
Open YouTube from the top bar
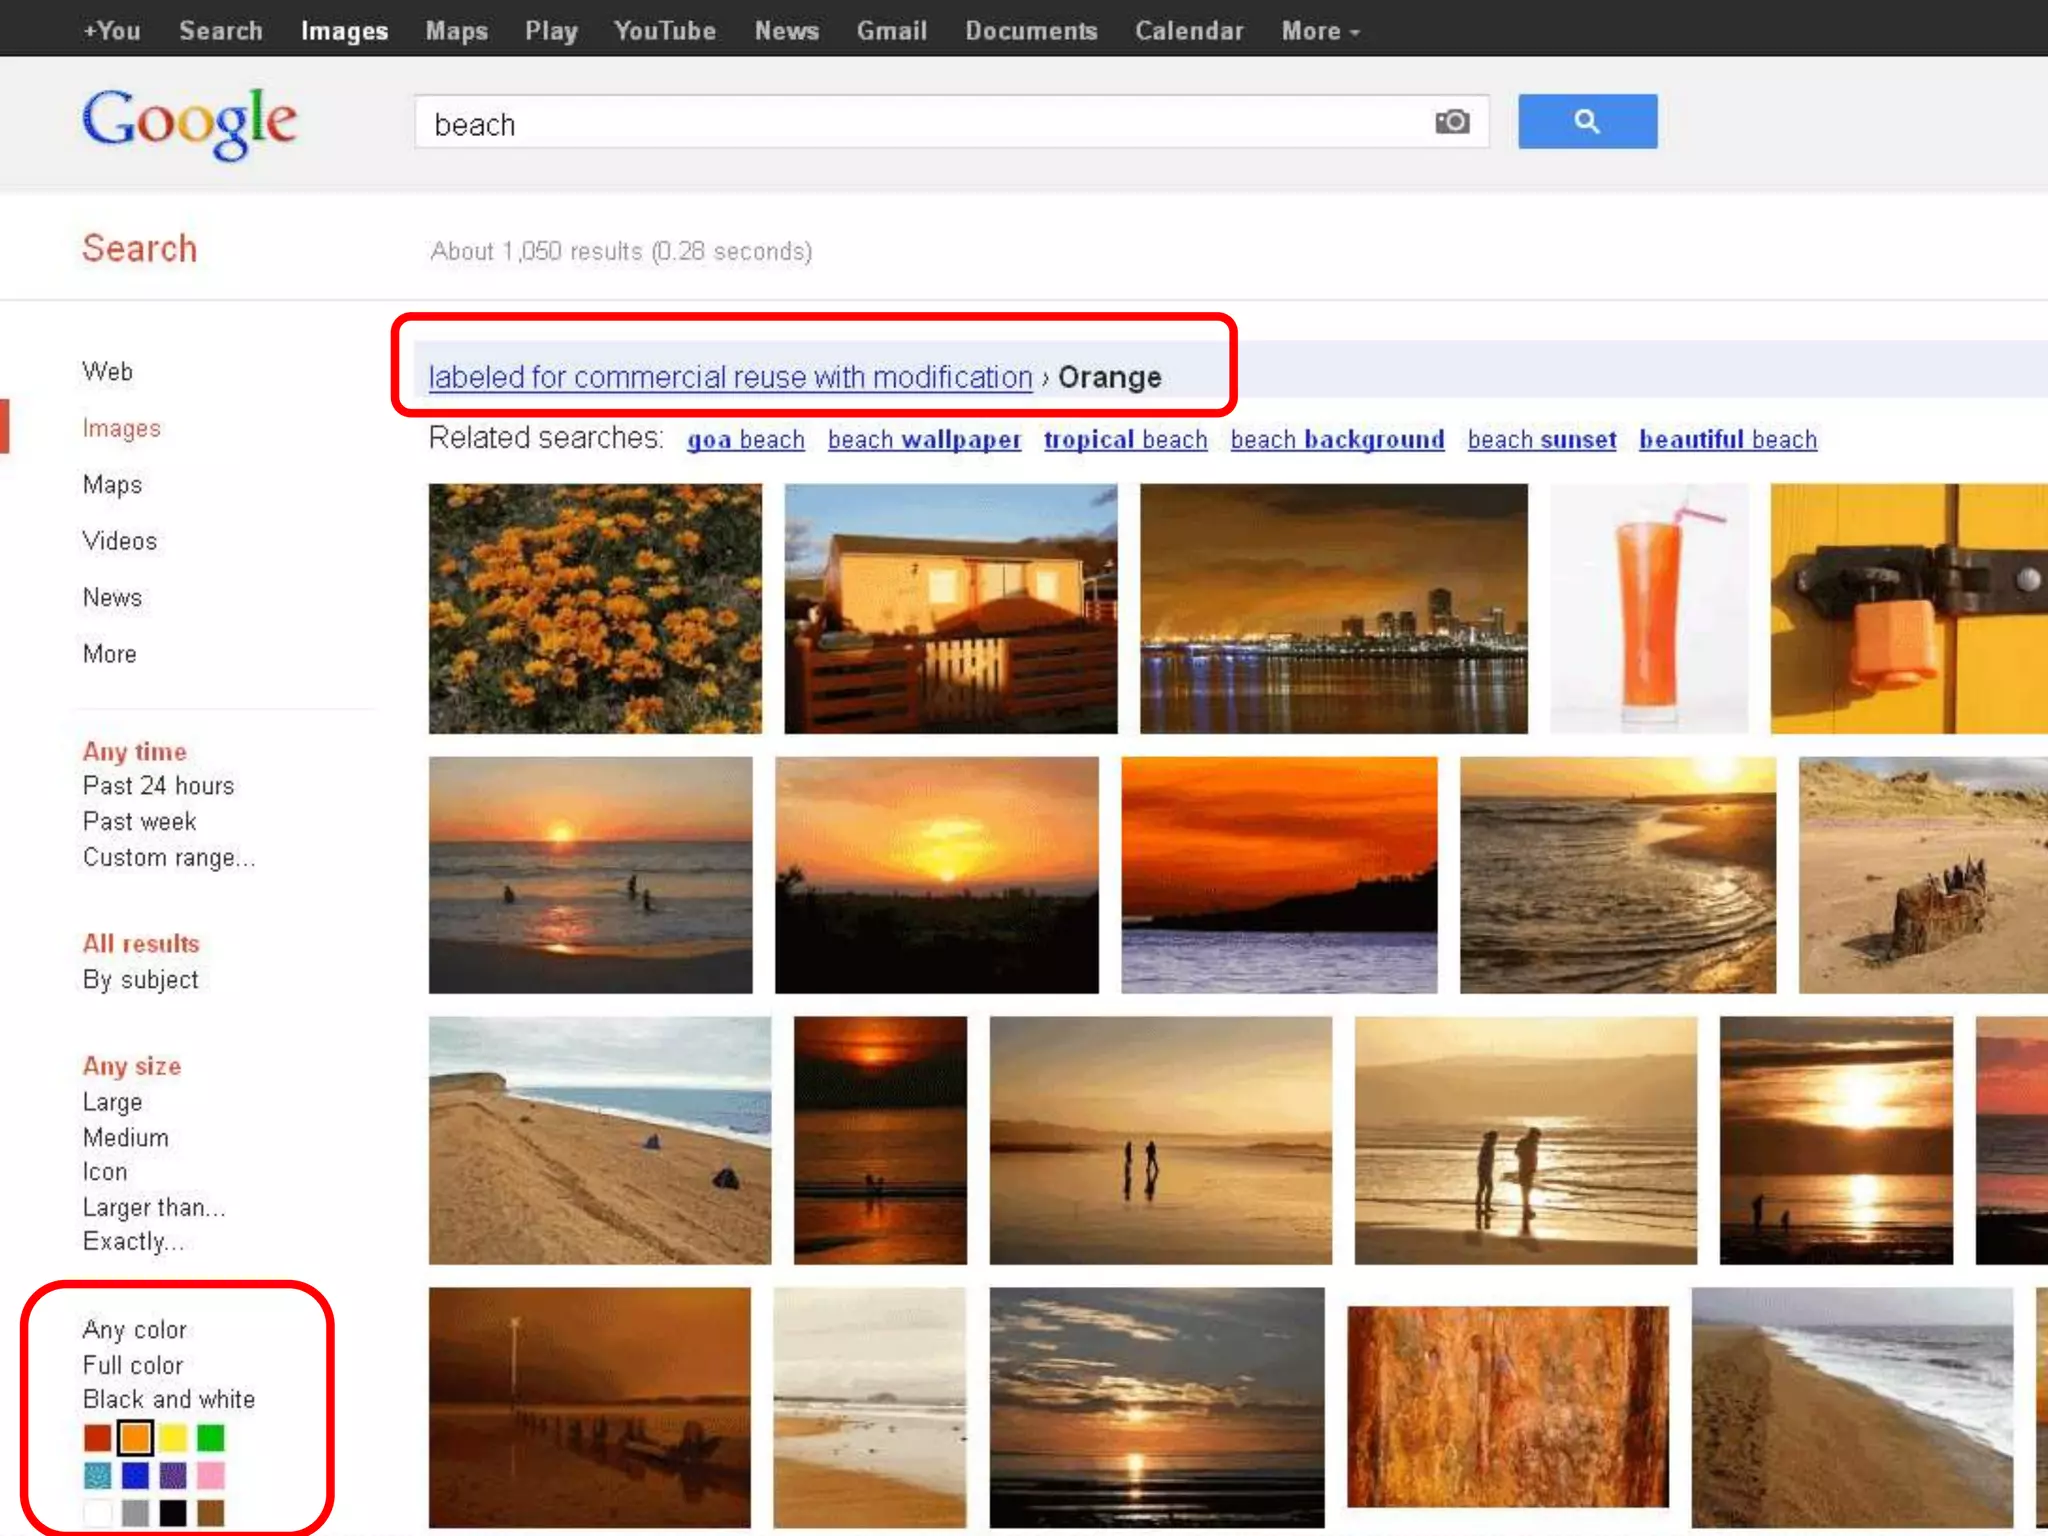[x=664, y=31]
